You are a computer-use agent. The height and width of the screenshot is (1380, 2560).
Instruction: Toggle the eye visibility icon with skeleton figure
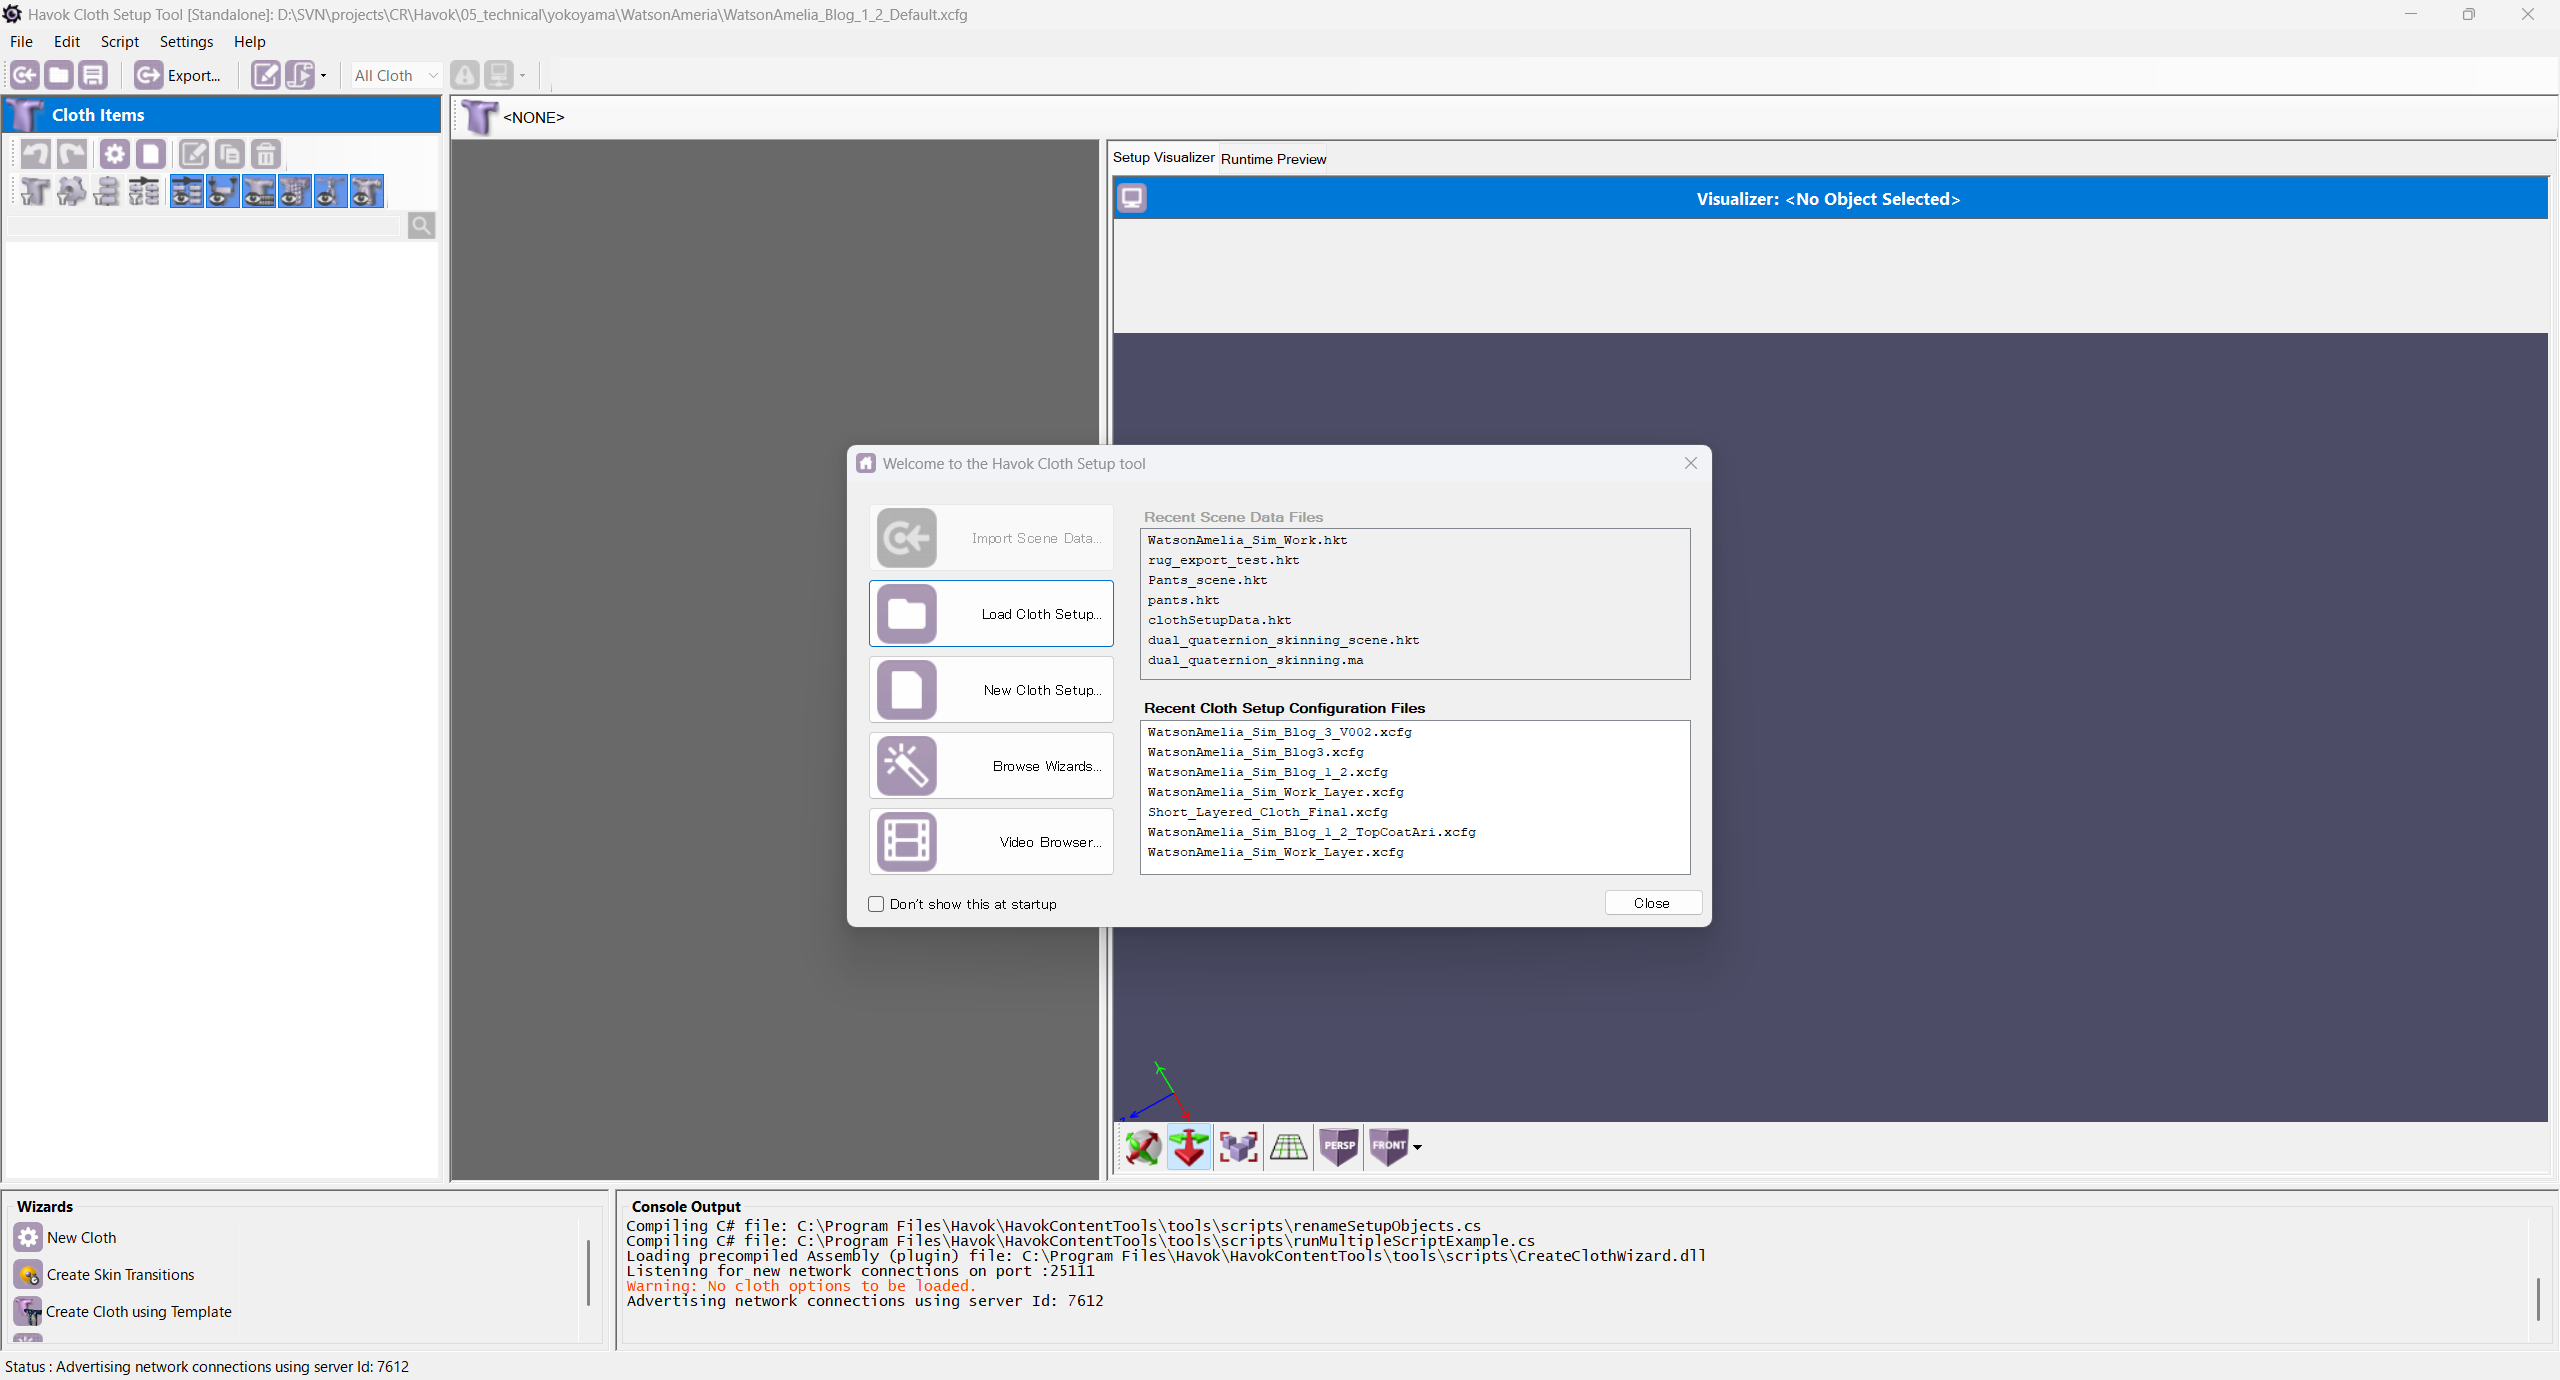331,191
